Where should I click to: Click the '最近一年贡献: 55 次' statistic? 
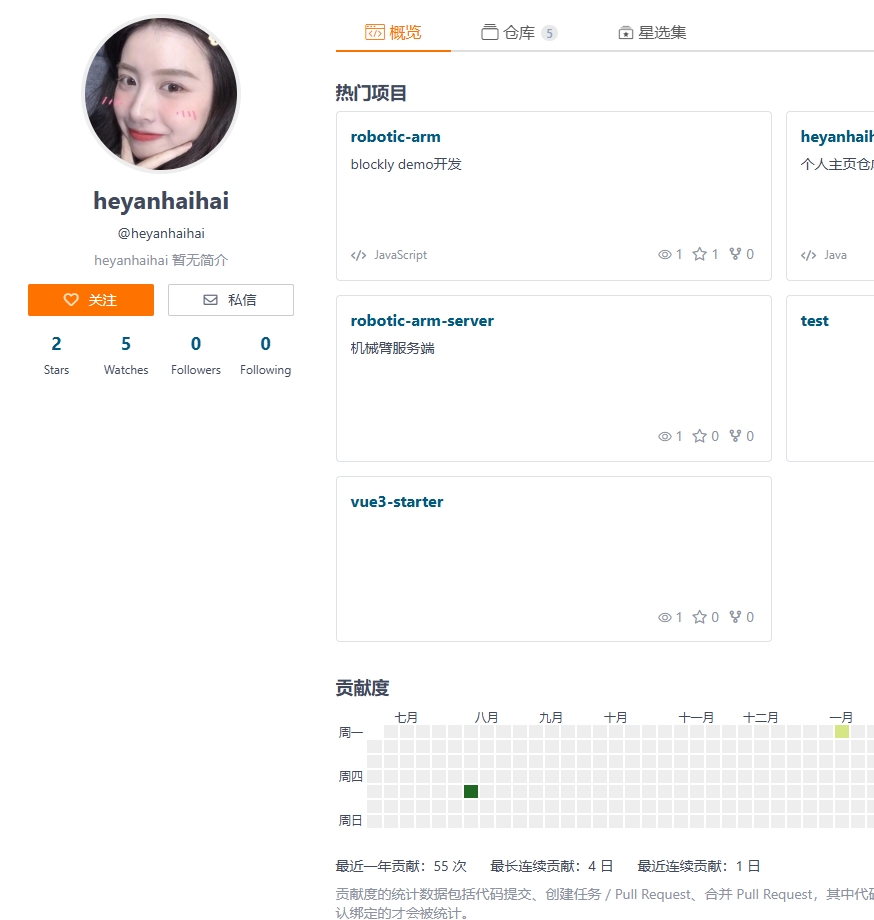(x=401, y=866)
